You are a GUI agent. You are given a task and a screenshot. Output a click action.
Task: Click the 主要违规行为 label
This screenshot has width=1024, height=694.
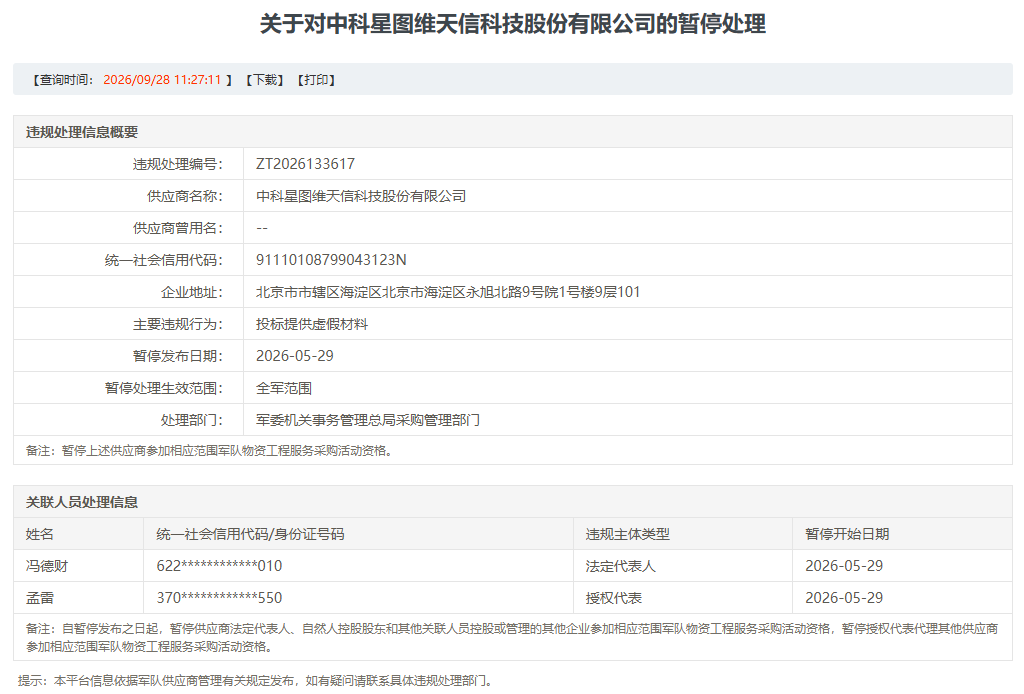[x=178, y=324]
